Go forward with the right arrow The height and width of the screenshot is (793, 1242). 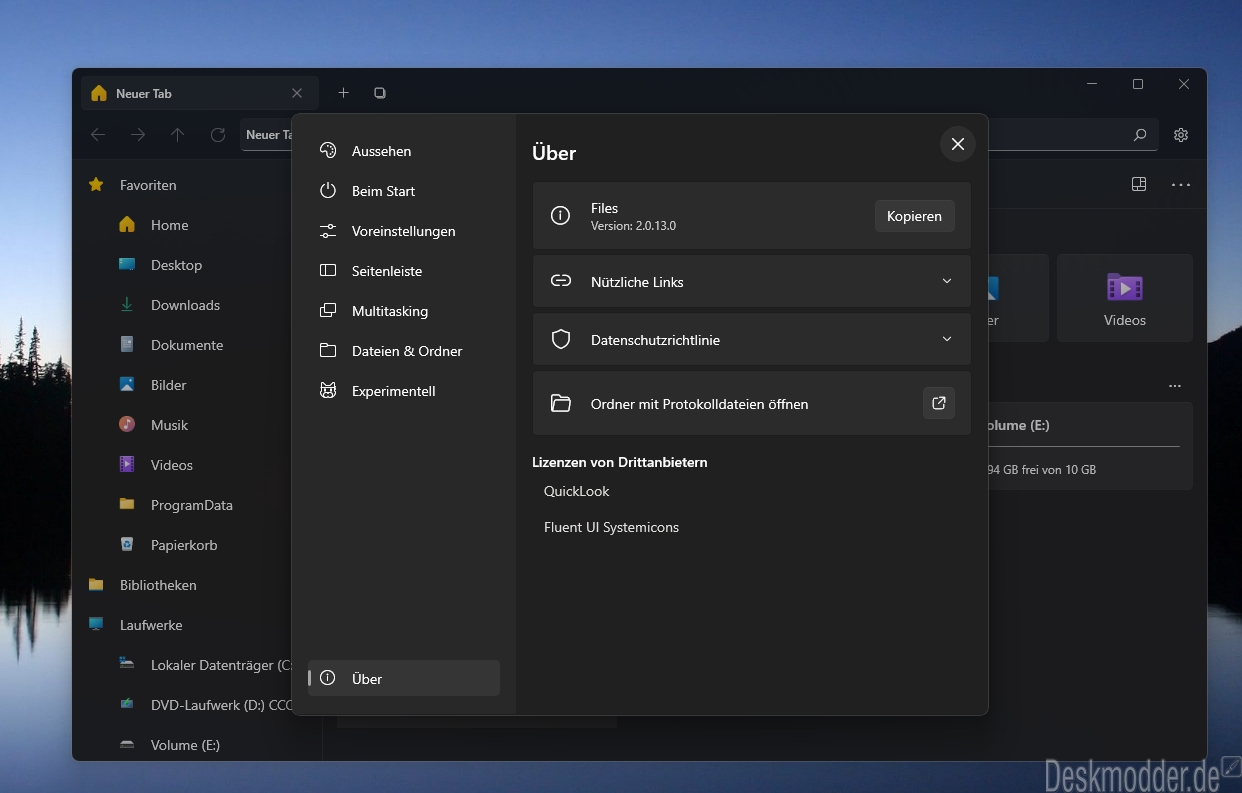click(x=138, y=135)
